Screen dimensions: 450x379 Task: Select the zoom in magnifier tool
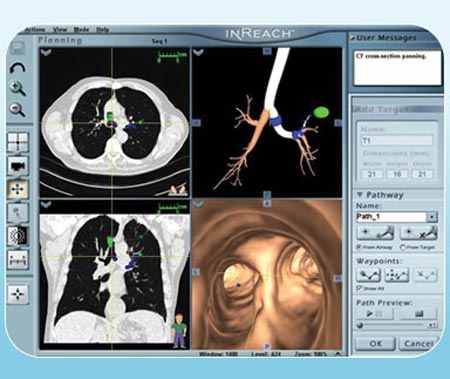point(17,88)
